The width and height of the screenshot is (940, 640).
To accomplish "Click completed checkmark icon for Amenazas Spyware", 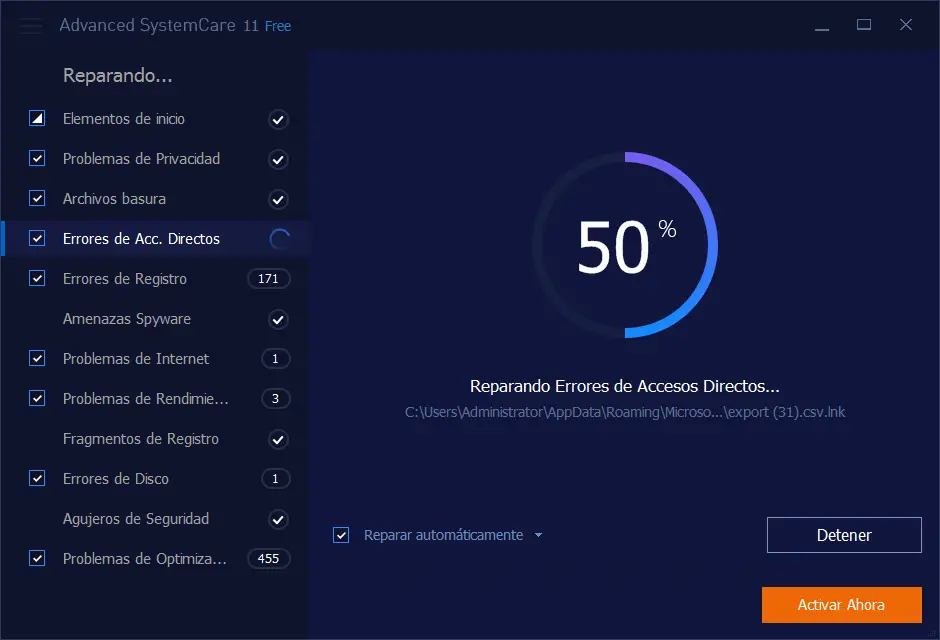I will click(278, 319).
